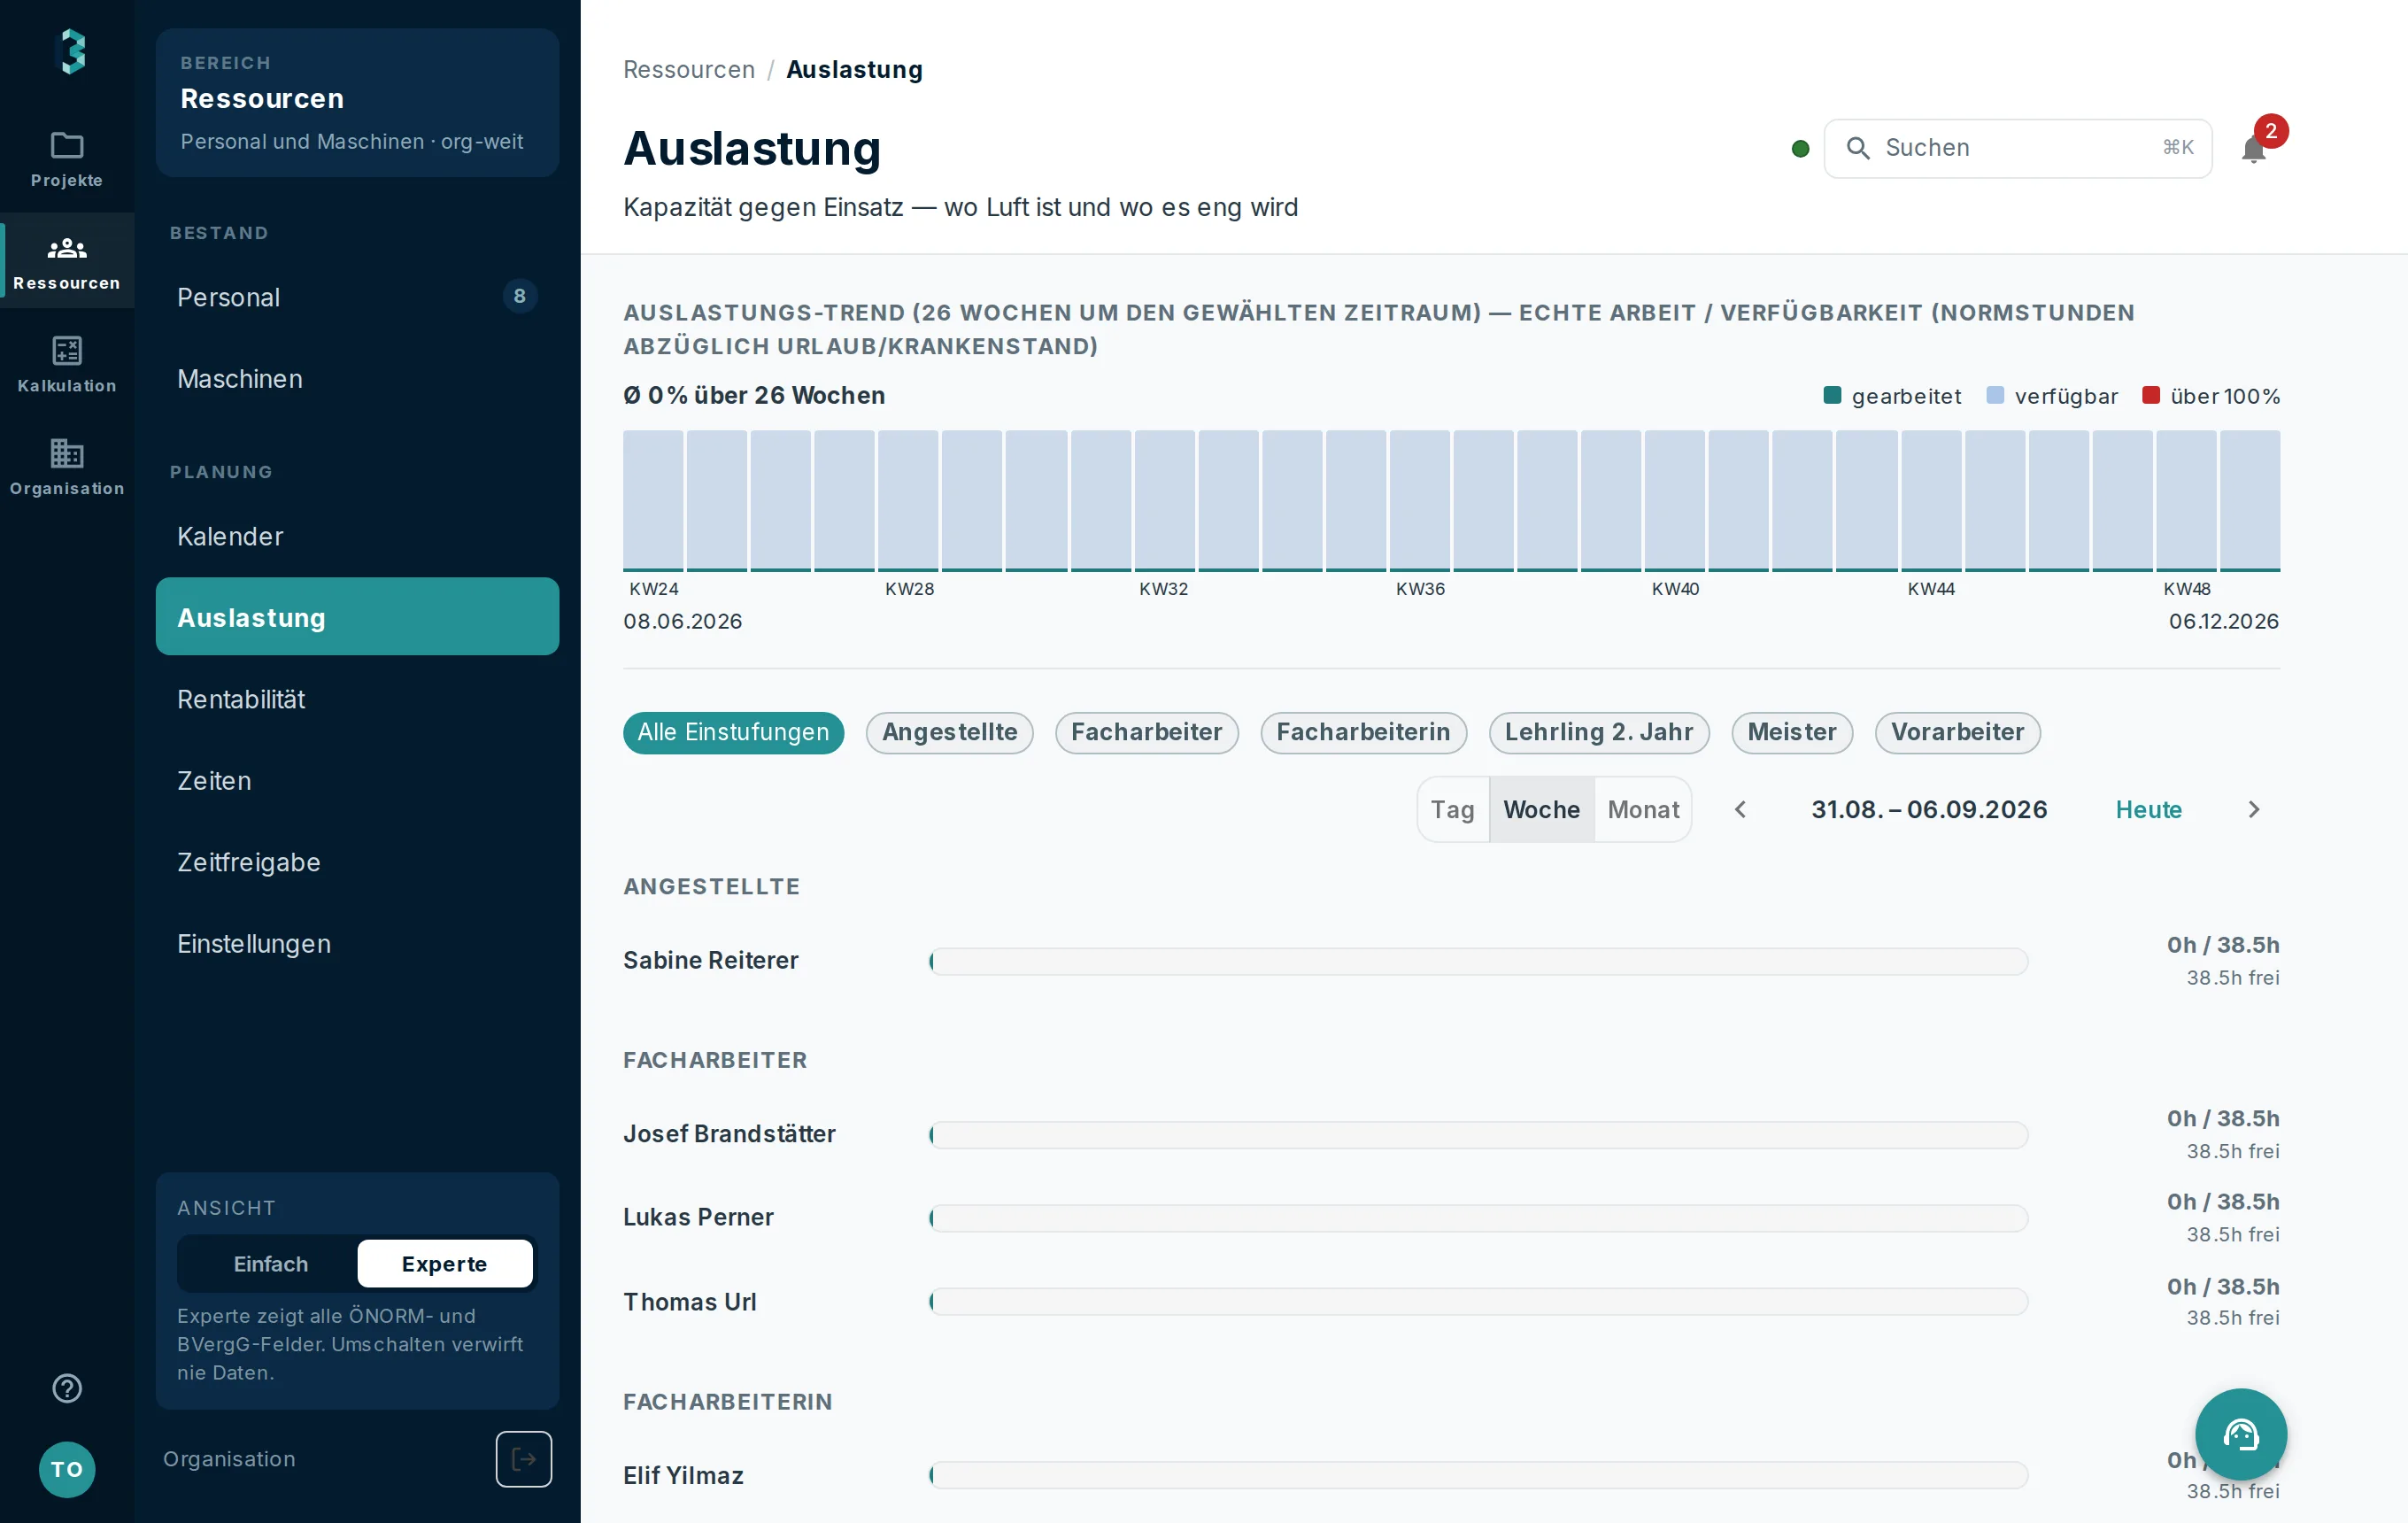Click the magnifier icon in search field

pyautogui.click(x=1857, y=148)
